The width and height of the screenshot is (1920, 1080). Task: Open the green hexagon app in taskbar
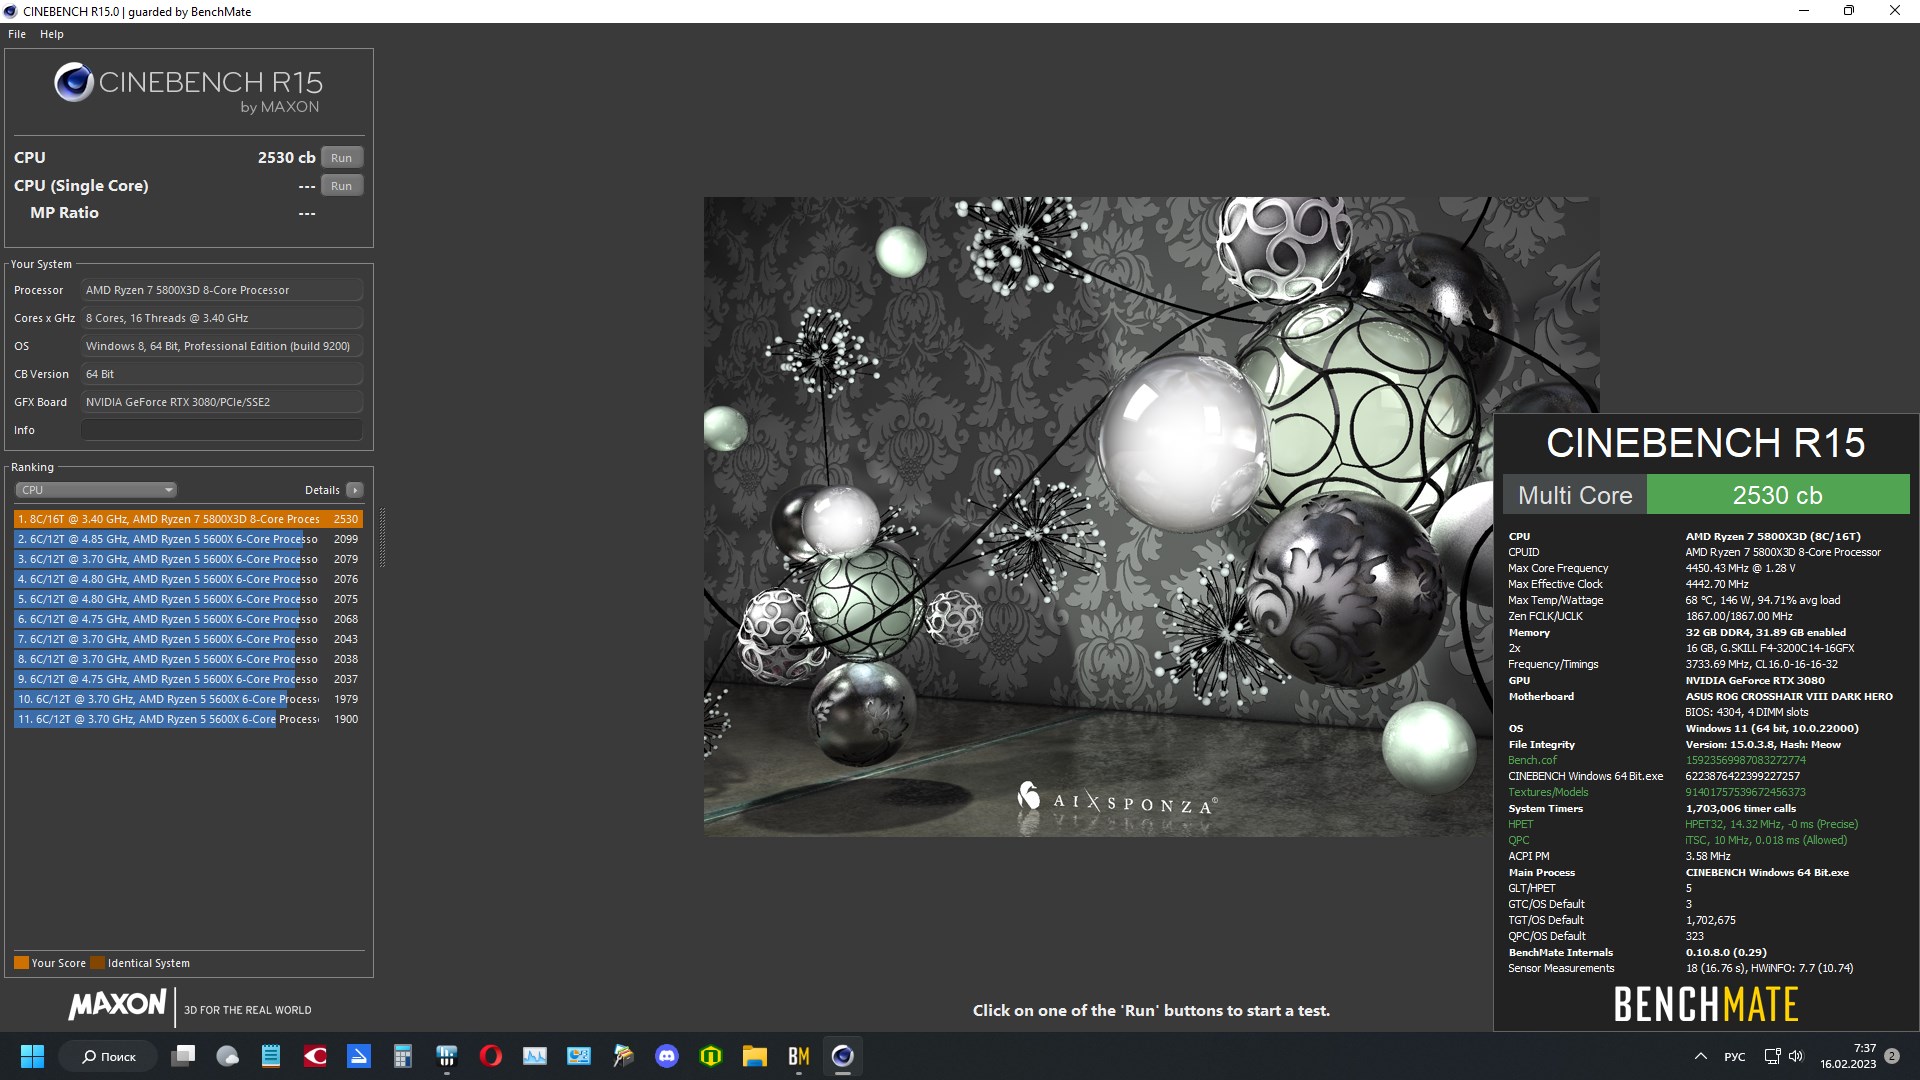(711, 1056)
